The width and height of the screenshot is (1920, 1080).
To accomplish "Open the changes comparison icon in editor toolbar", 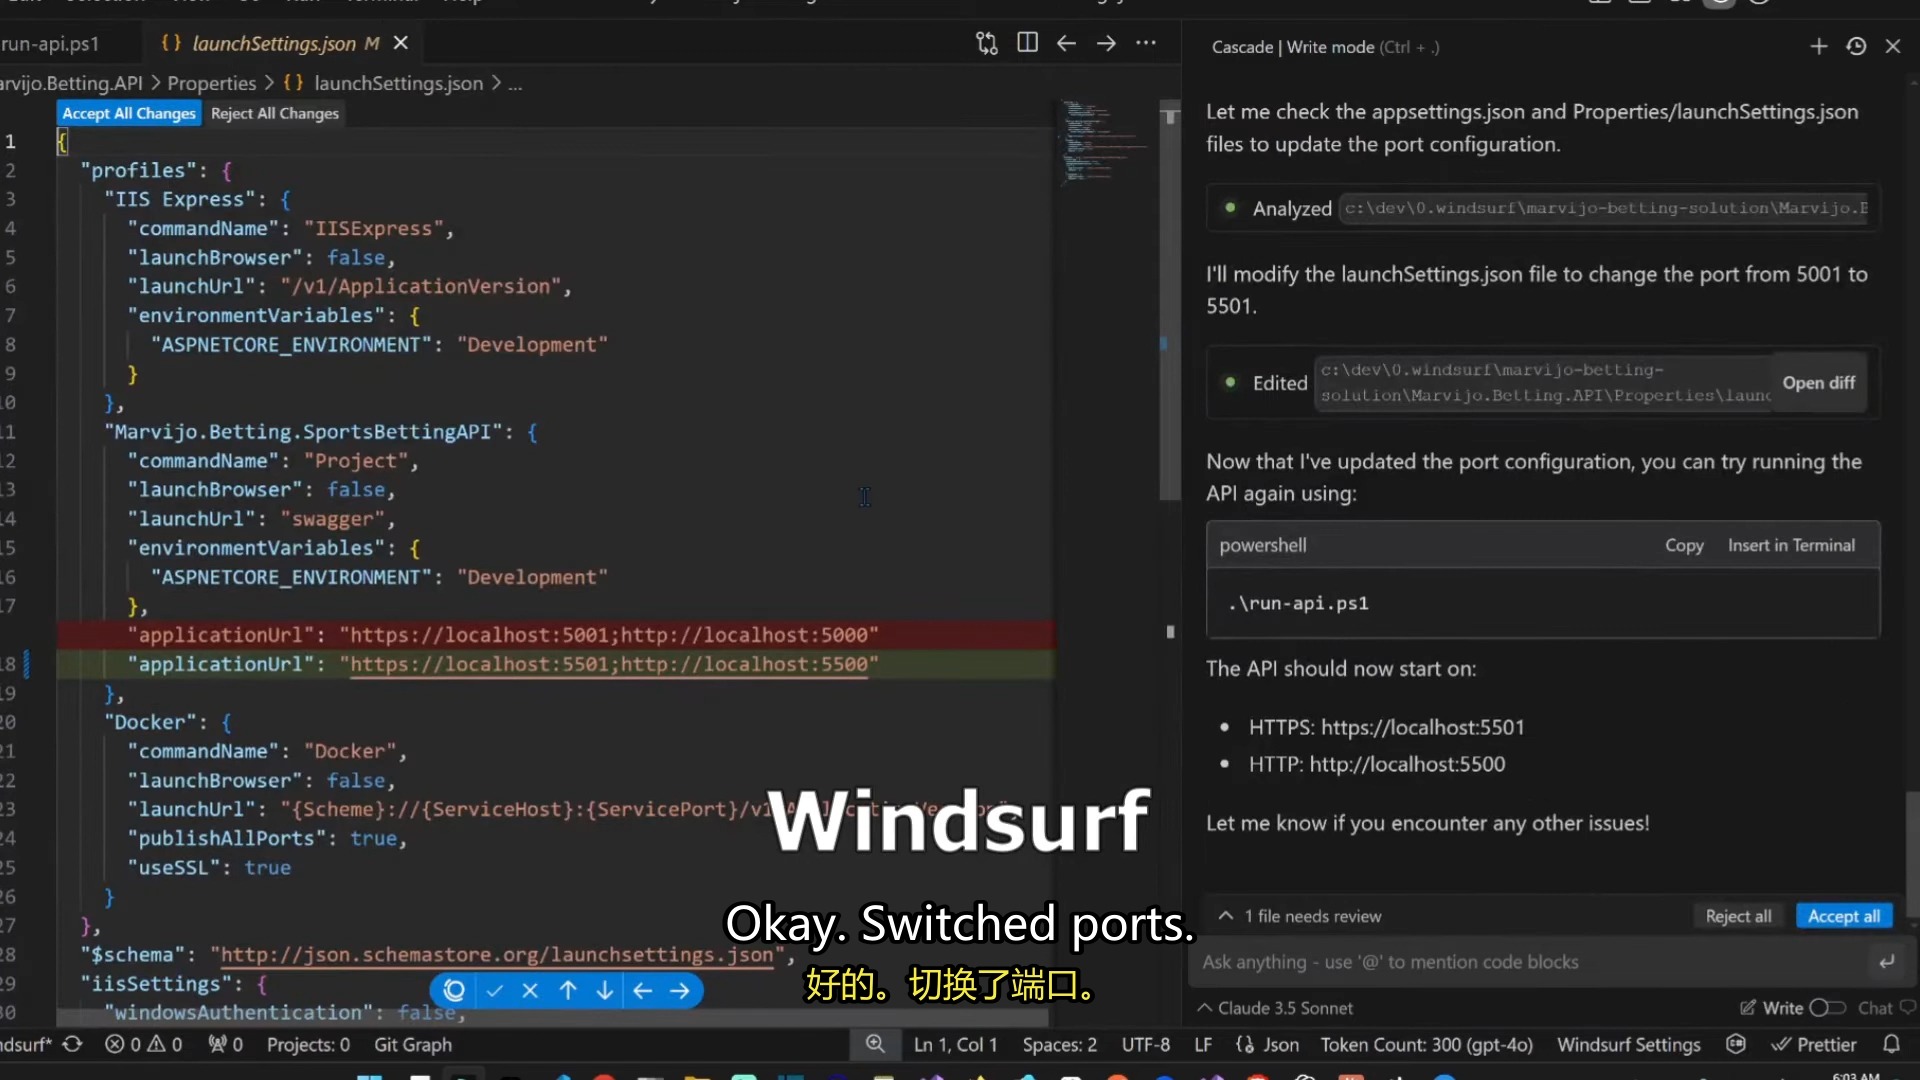I will click(x=986, y=43).
